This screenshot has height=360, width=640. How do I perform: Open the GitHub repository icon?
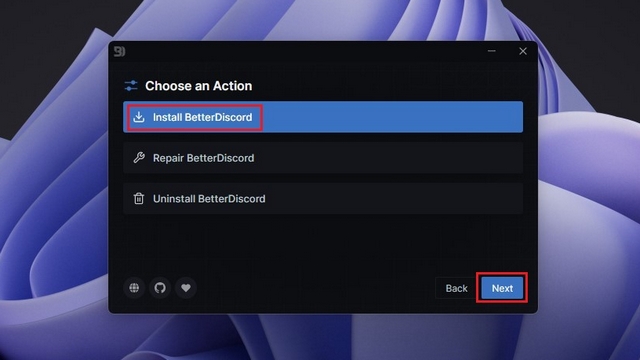point(160,288)
